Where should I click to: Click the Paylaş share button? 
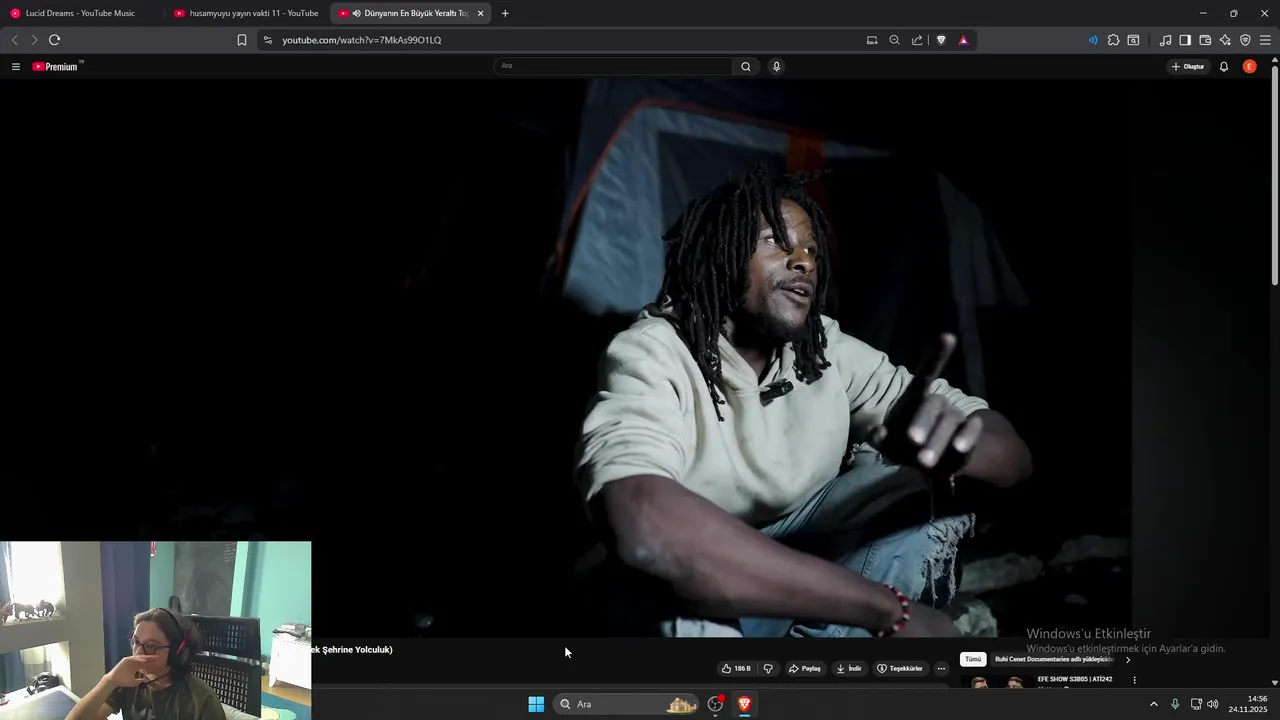805,669
